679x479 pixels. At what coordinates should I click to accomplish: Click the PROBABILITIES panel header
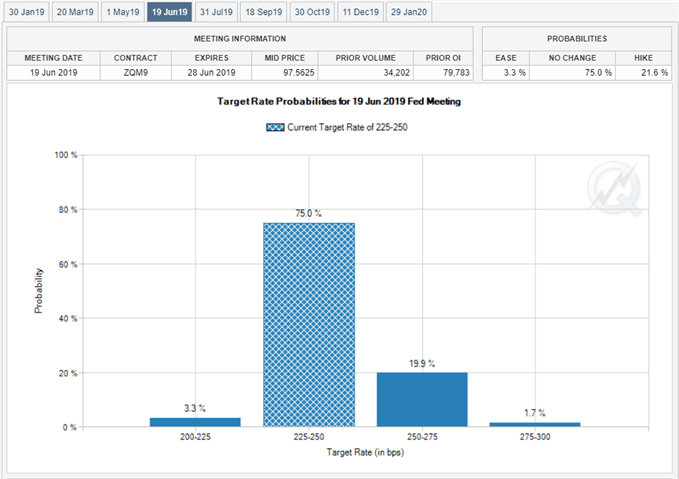(x=577, y=39)
